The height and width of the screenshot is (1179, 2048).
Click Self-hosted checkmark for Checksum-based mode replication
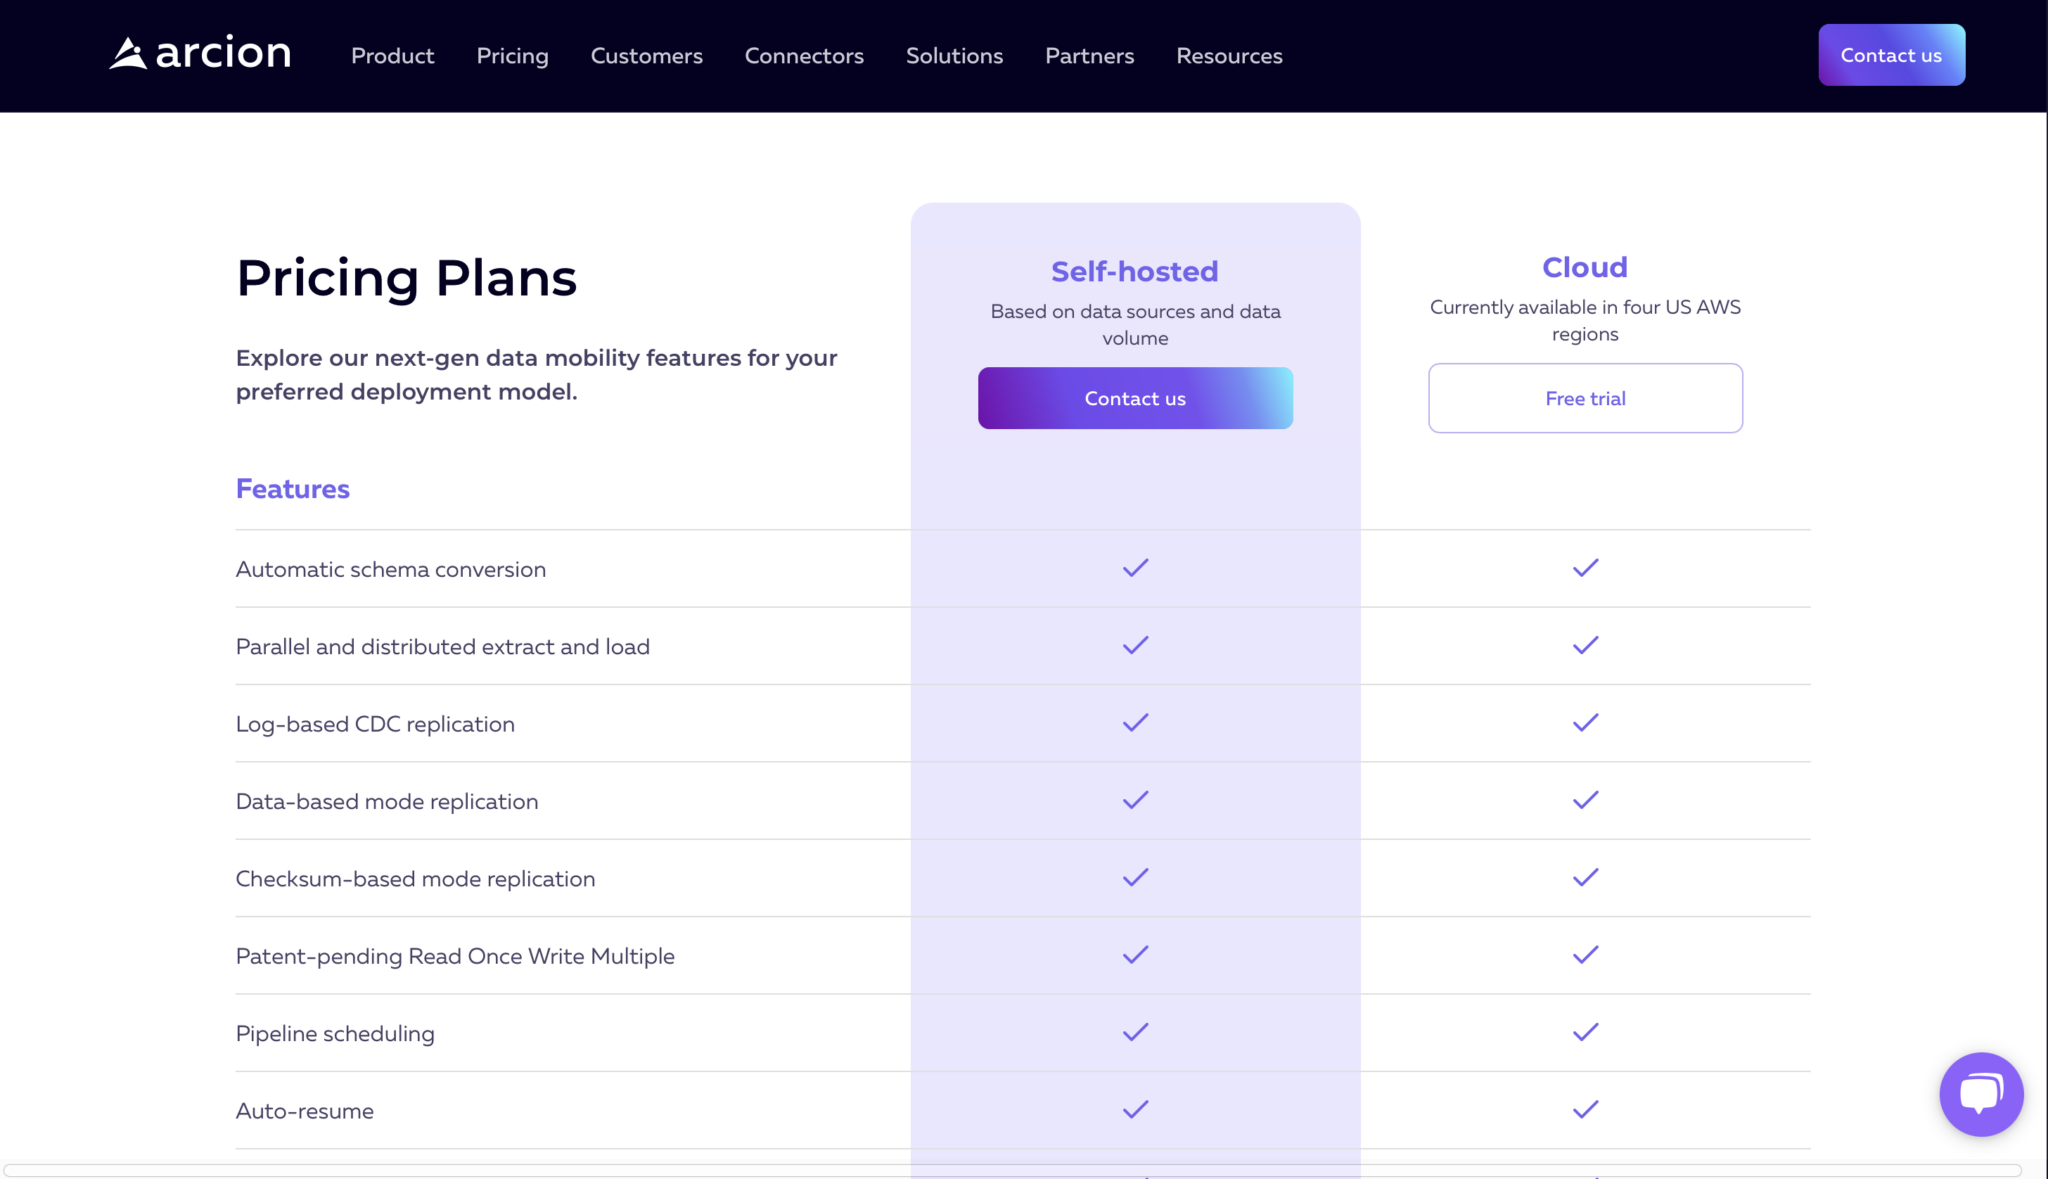[1135, 878]
